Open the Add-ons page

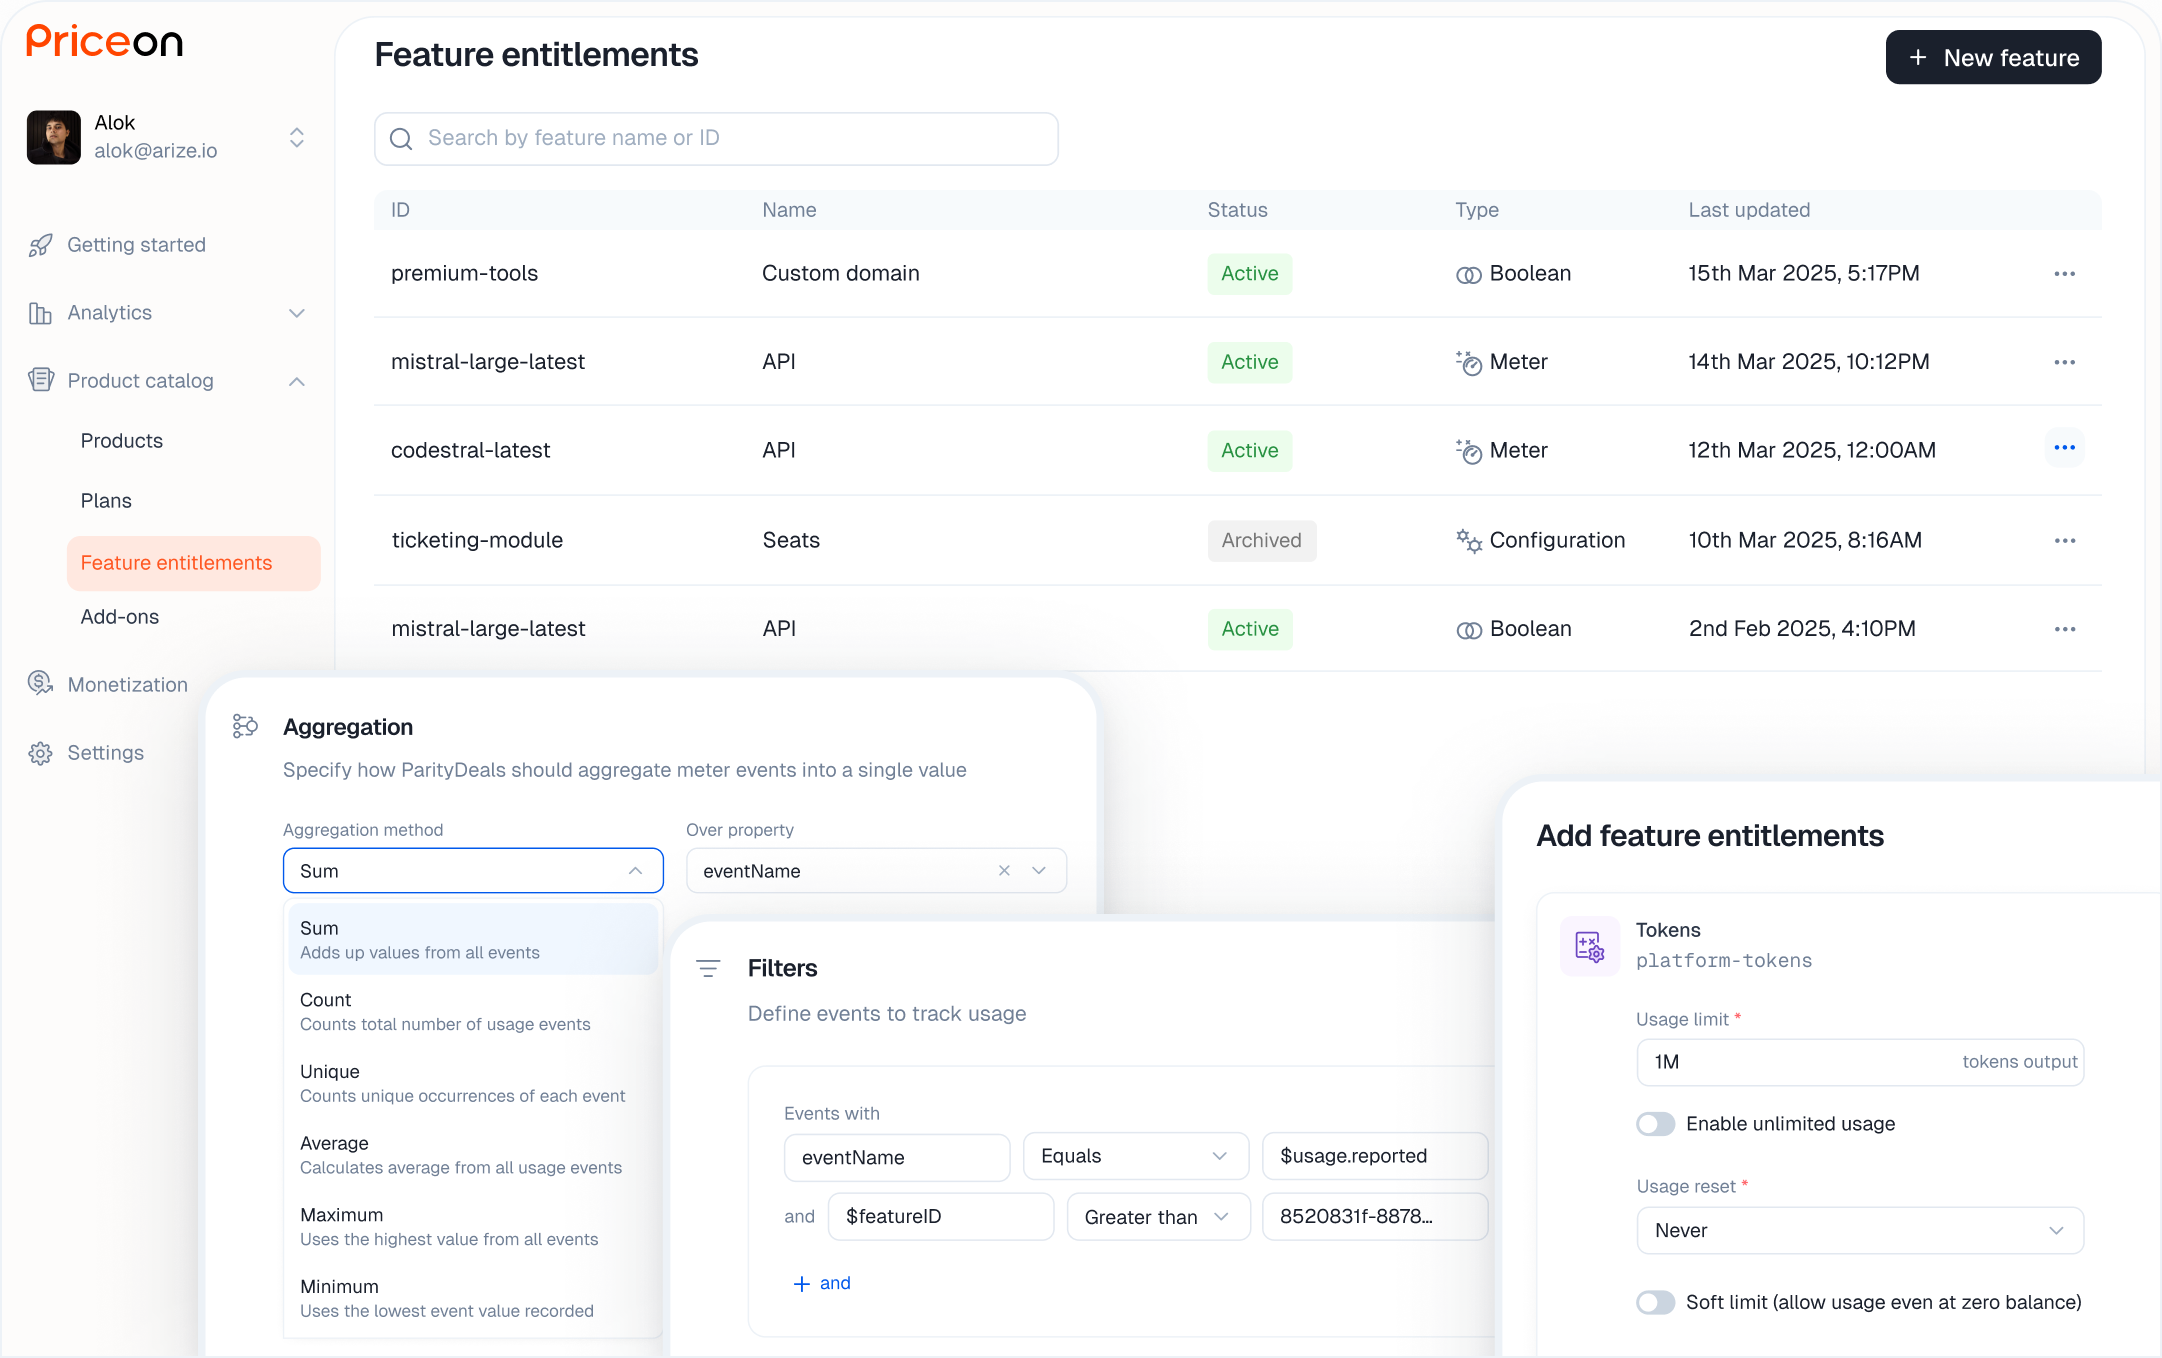[120, 617]
